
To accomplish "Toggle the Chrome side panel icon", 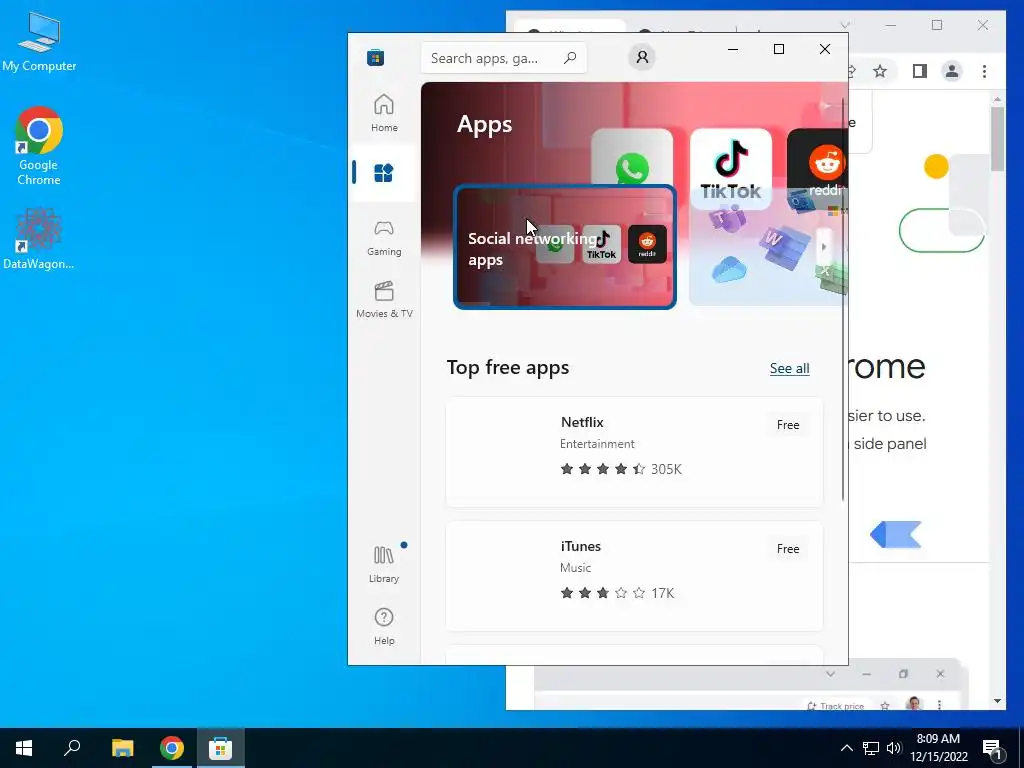I will [920, 71].
